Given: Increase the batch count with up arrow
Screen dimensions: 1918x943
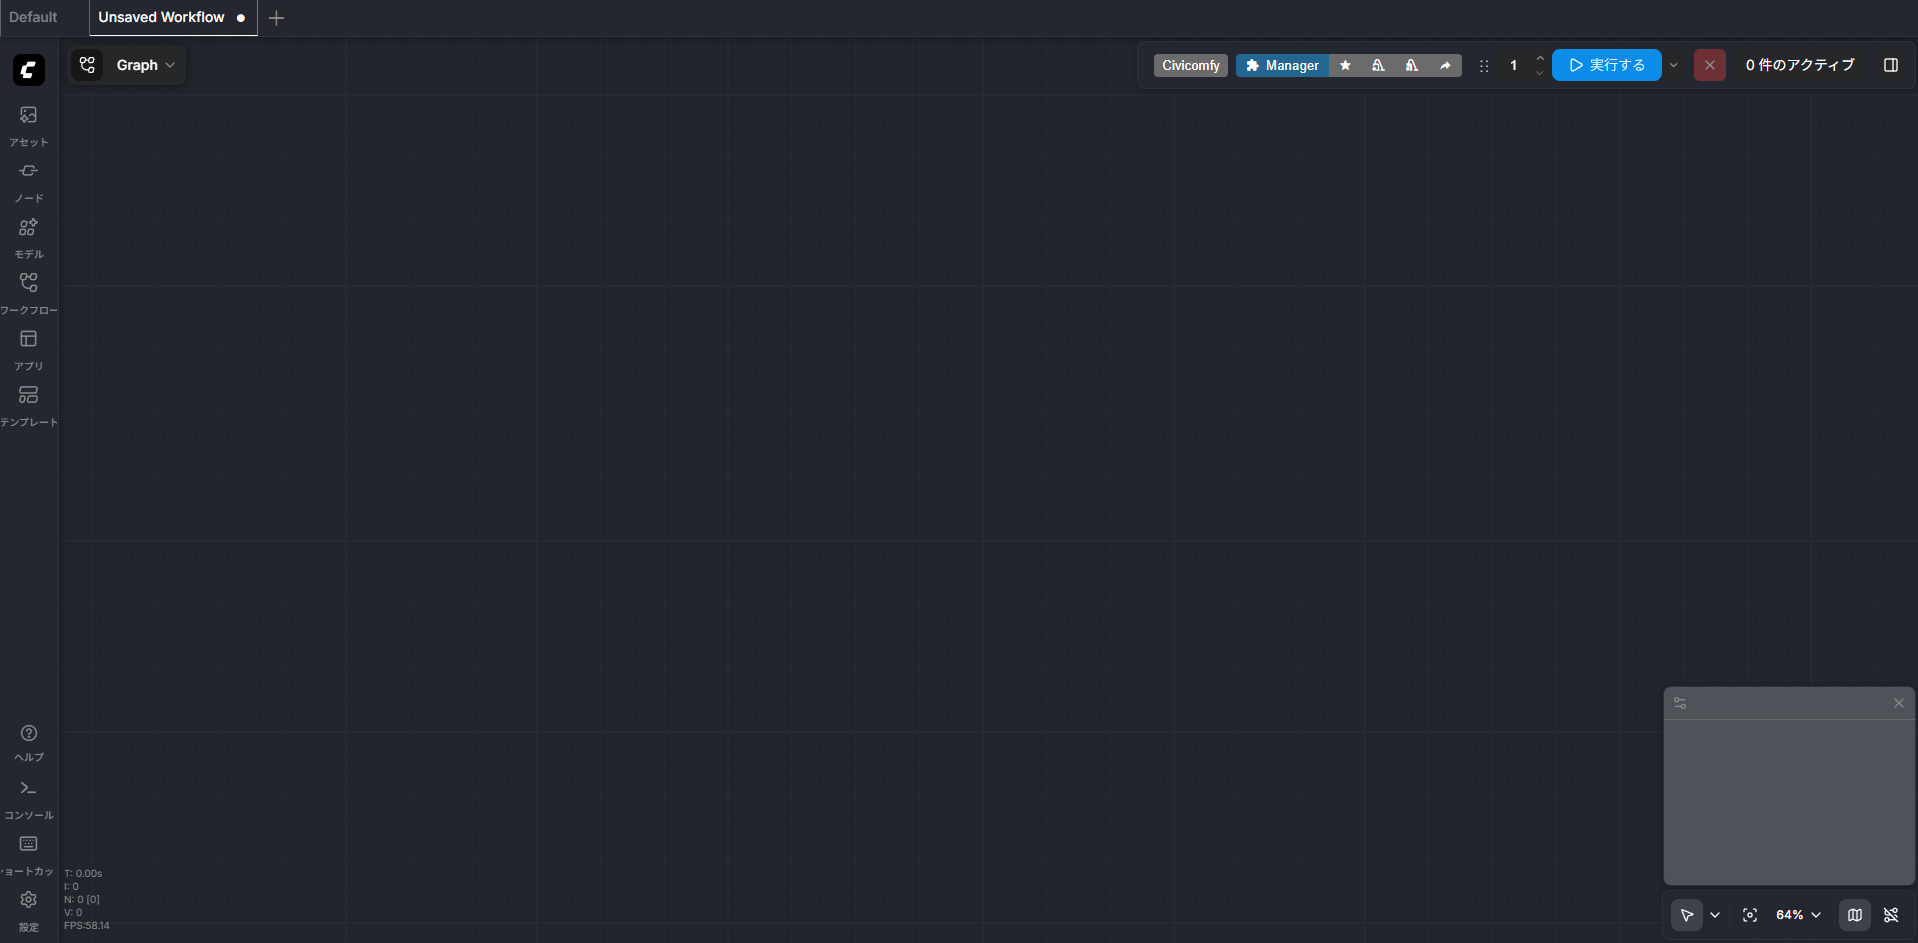Looking at the screenshot, I should [1540, 58].
